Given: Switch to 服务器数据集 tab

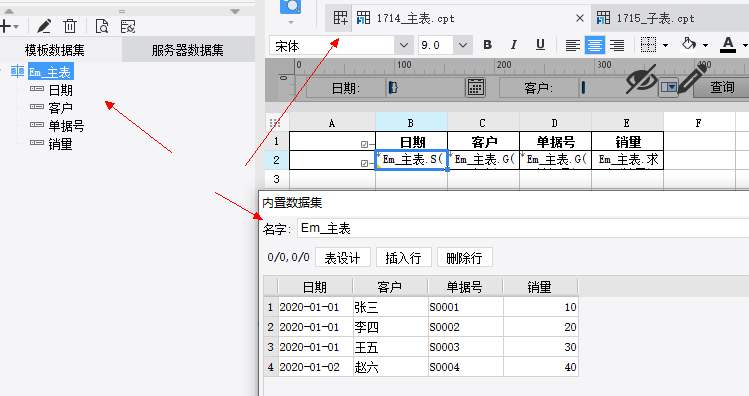Looking at the screenshot, I should tap(188, 50).
